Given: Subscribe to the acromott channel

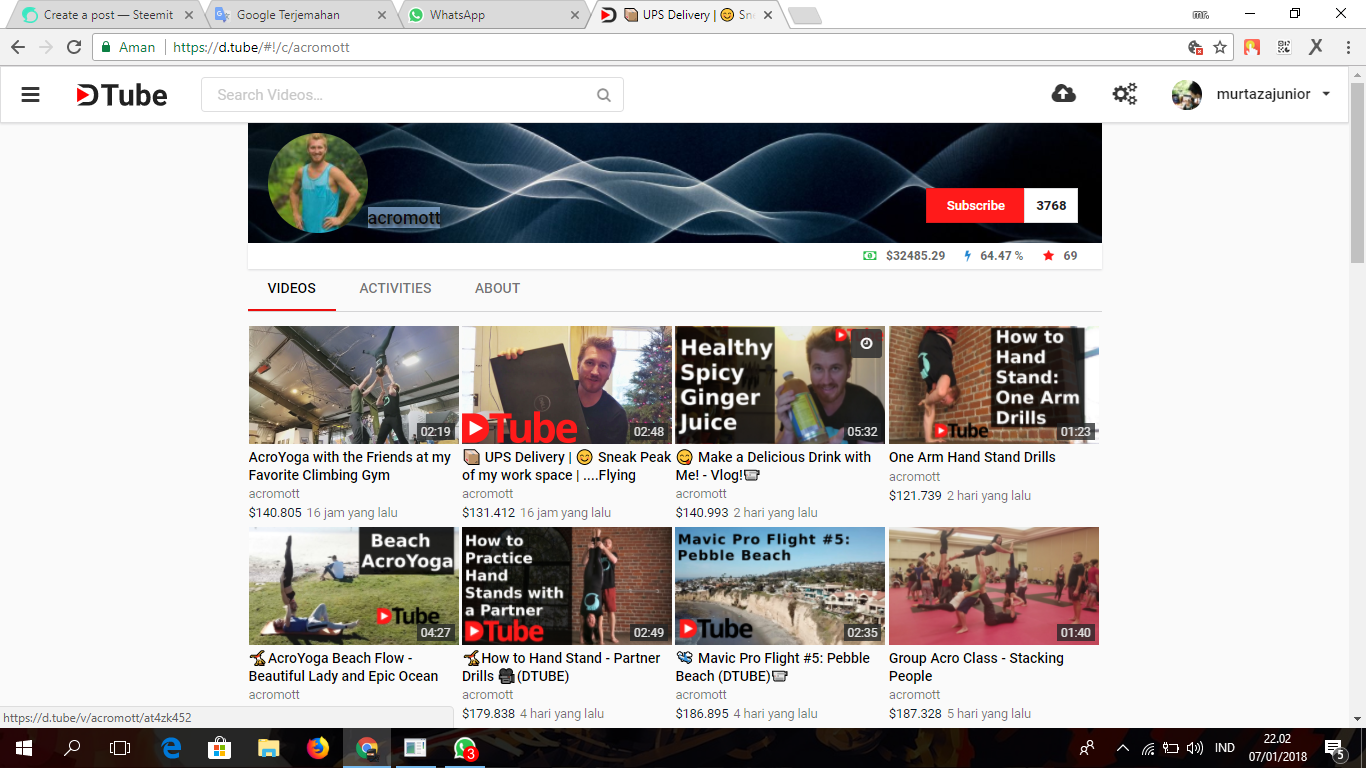Looking at the screenshot, I should (x=974, y=205).
